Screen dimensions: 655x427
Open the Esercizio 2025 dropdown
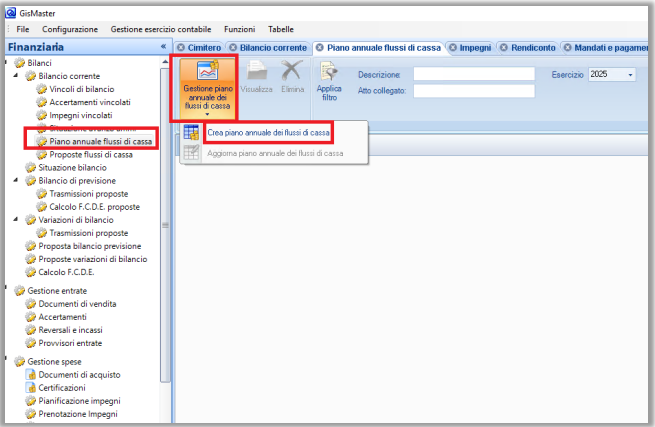630,75
